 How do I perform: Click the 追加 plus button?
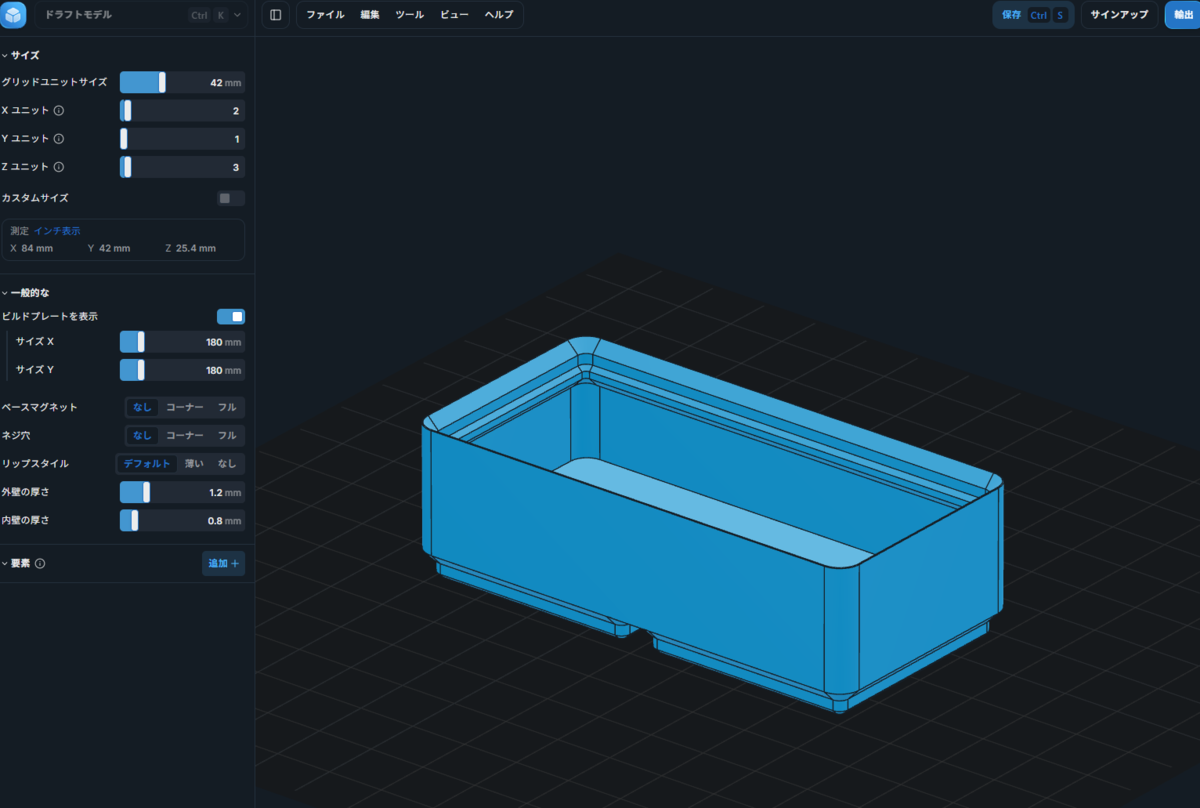click(223, 564)
